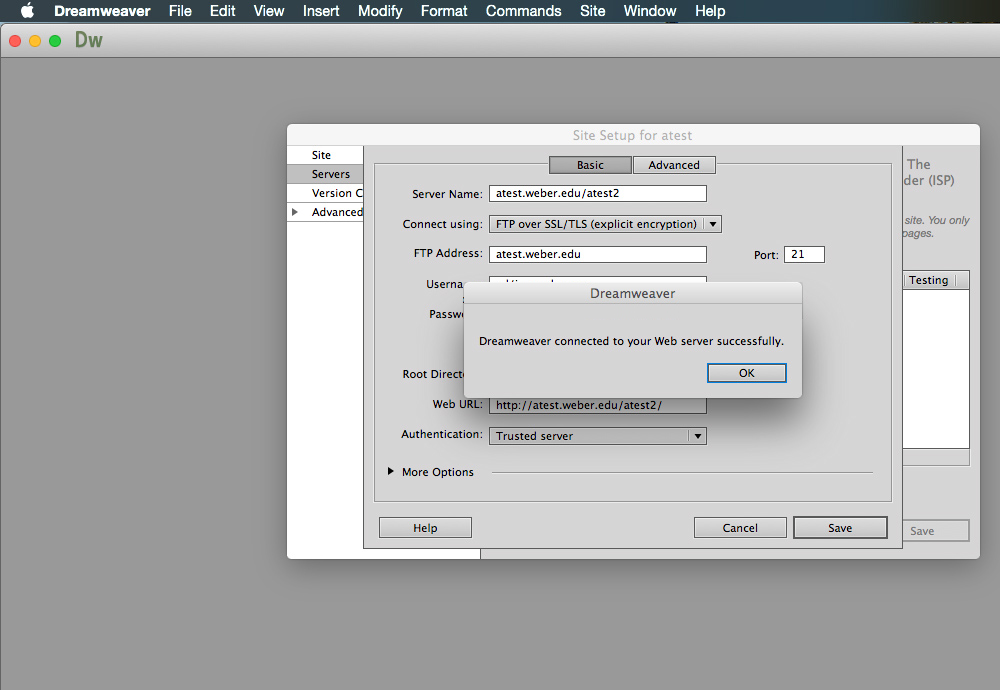Select Site in the setup sidebar
Screen dimensions: 1000x690
[x=321, y=155]
